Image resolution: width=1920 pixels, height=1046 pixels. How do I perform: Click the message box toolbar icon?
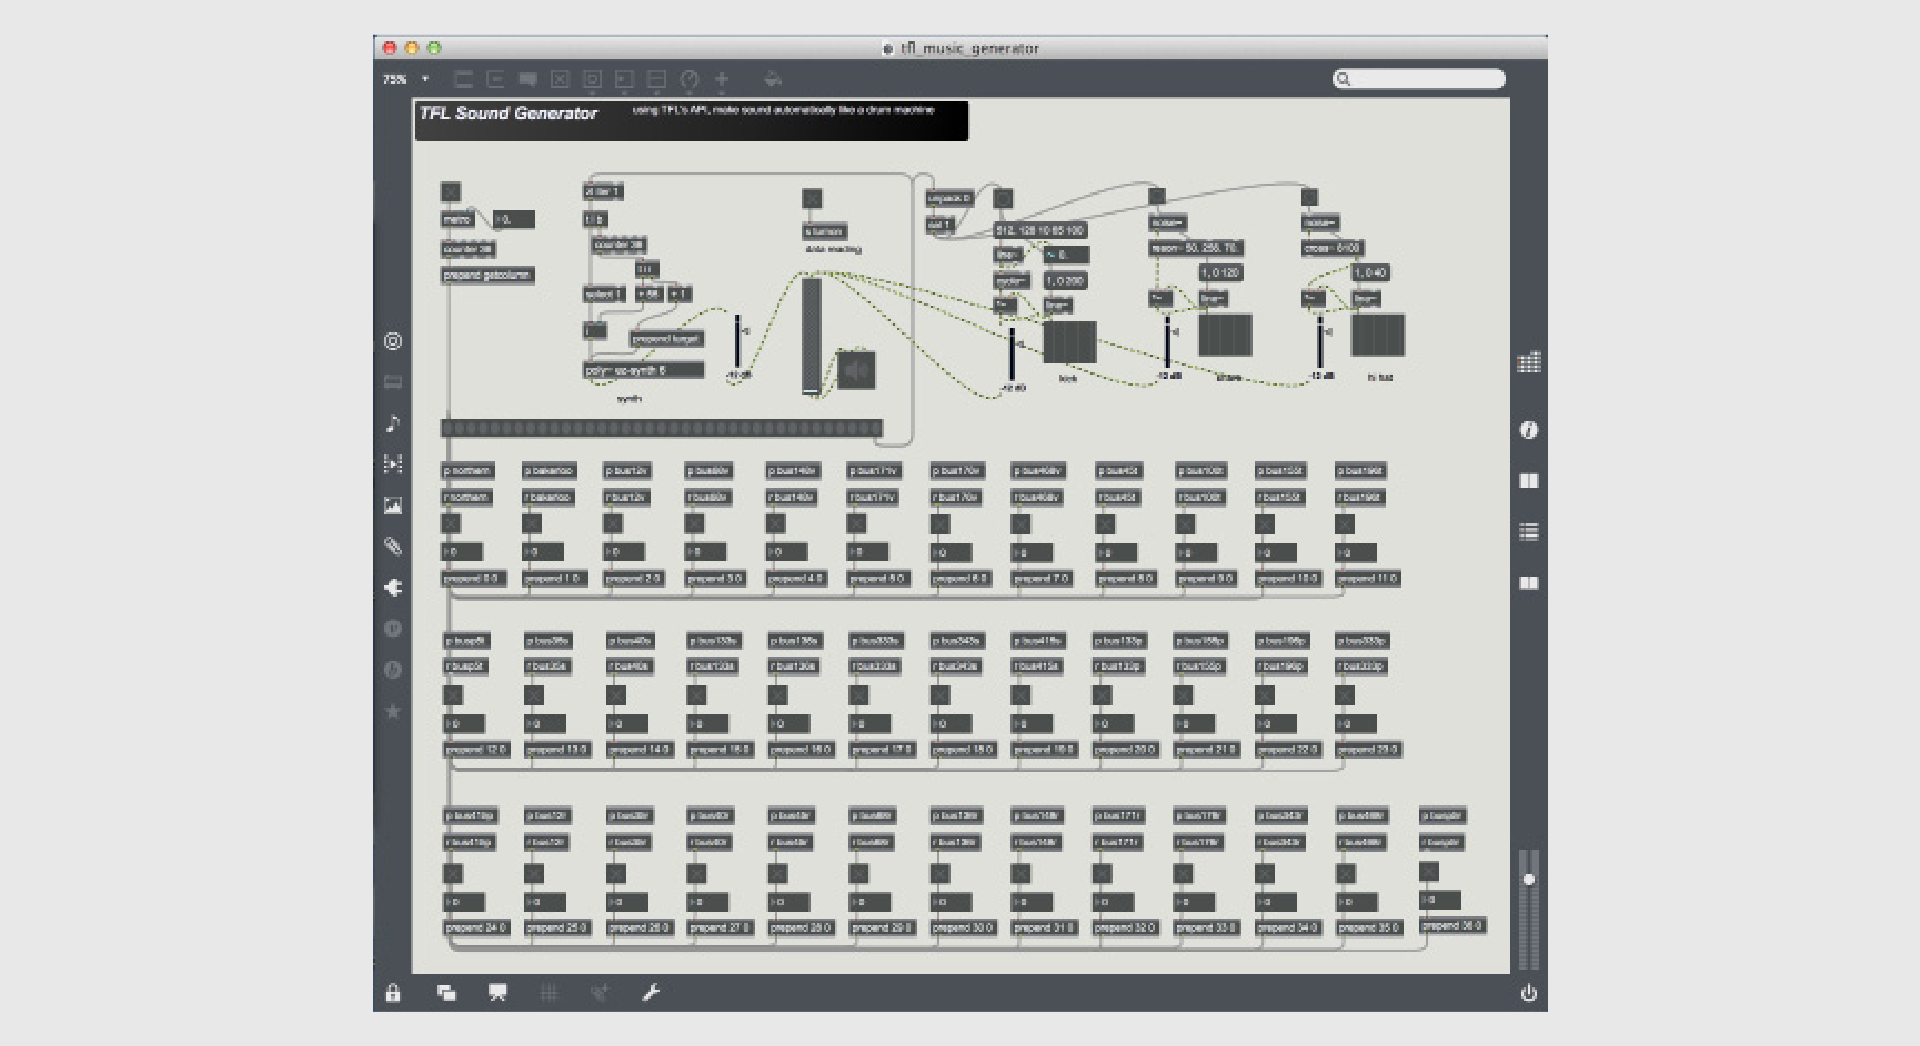click(x=495, y=79)
